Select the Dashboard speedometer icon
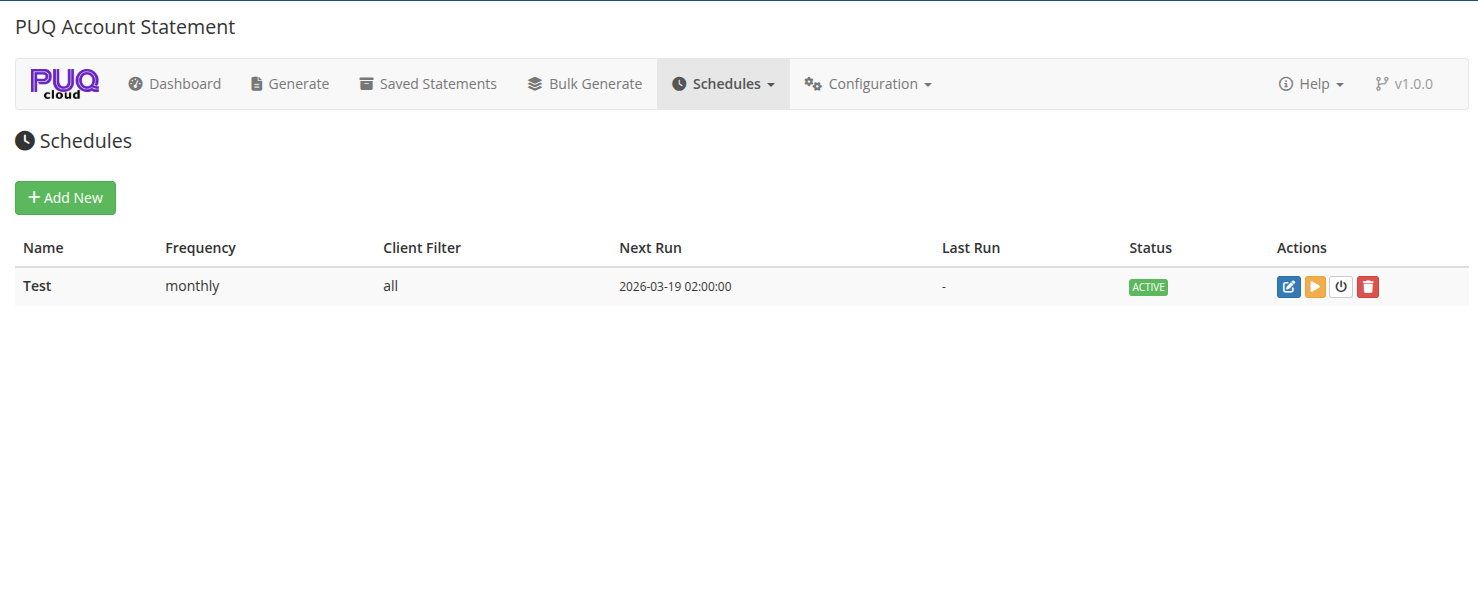Screen dimensions: 1478x596 coord(135,84)
